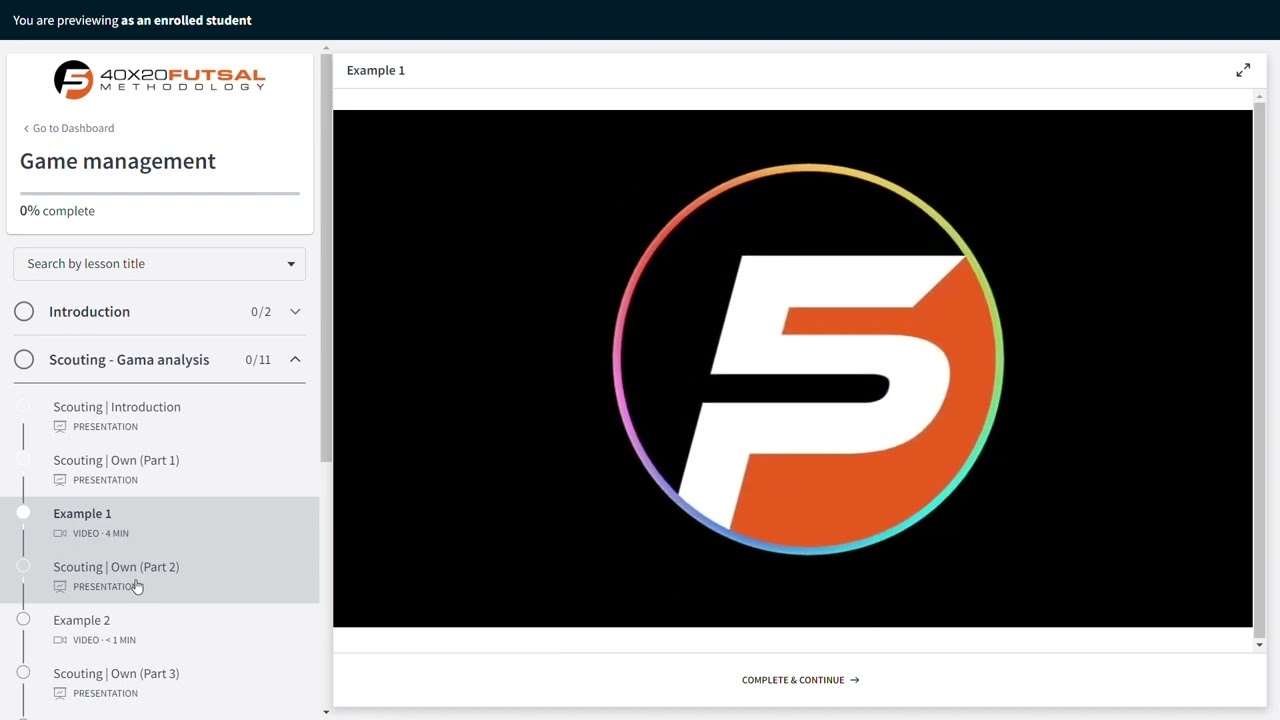Screen dimensions: 1280x720
Task: Open the Introduction section heading
Action: click(89, 312)
